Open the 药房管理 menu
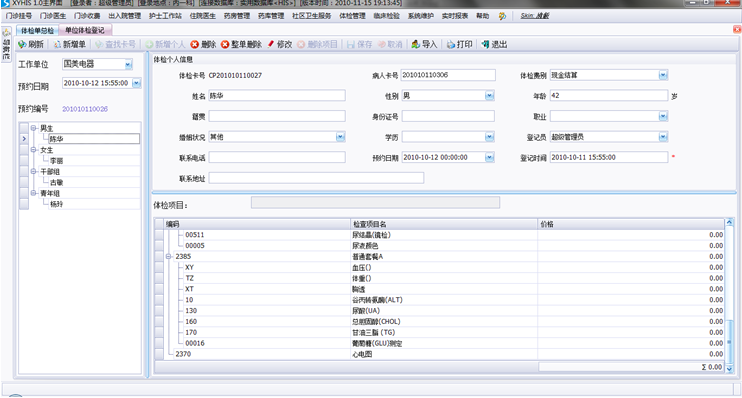 tap(237, 16)
